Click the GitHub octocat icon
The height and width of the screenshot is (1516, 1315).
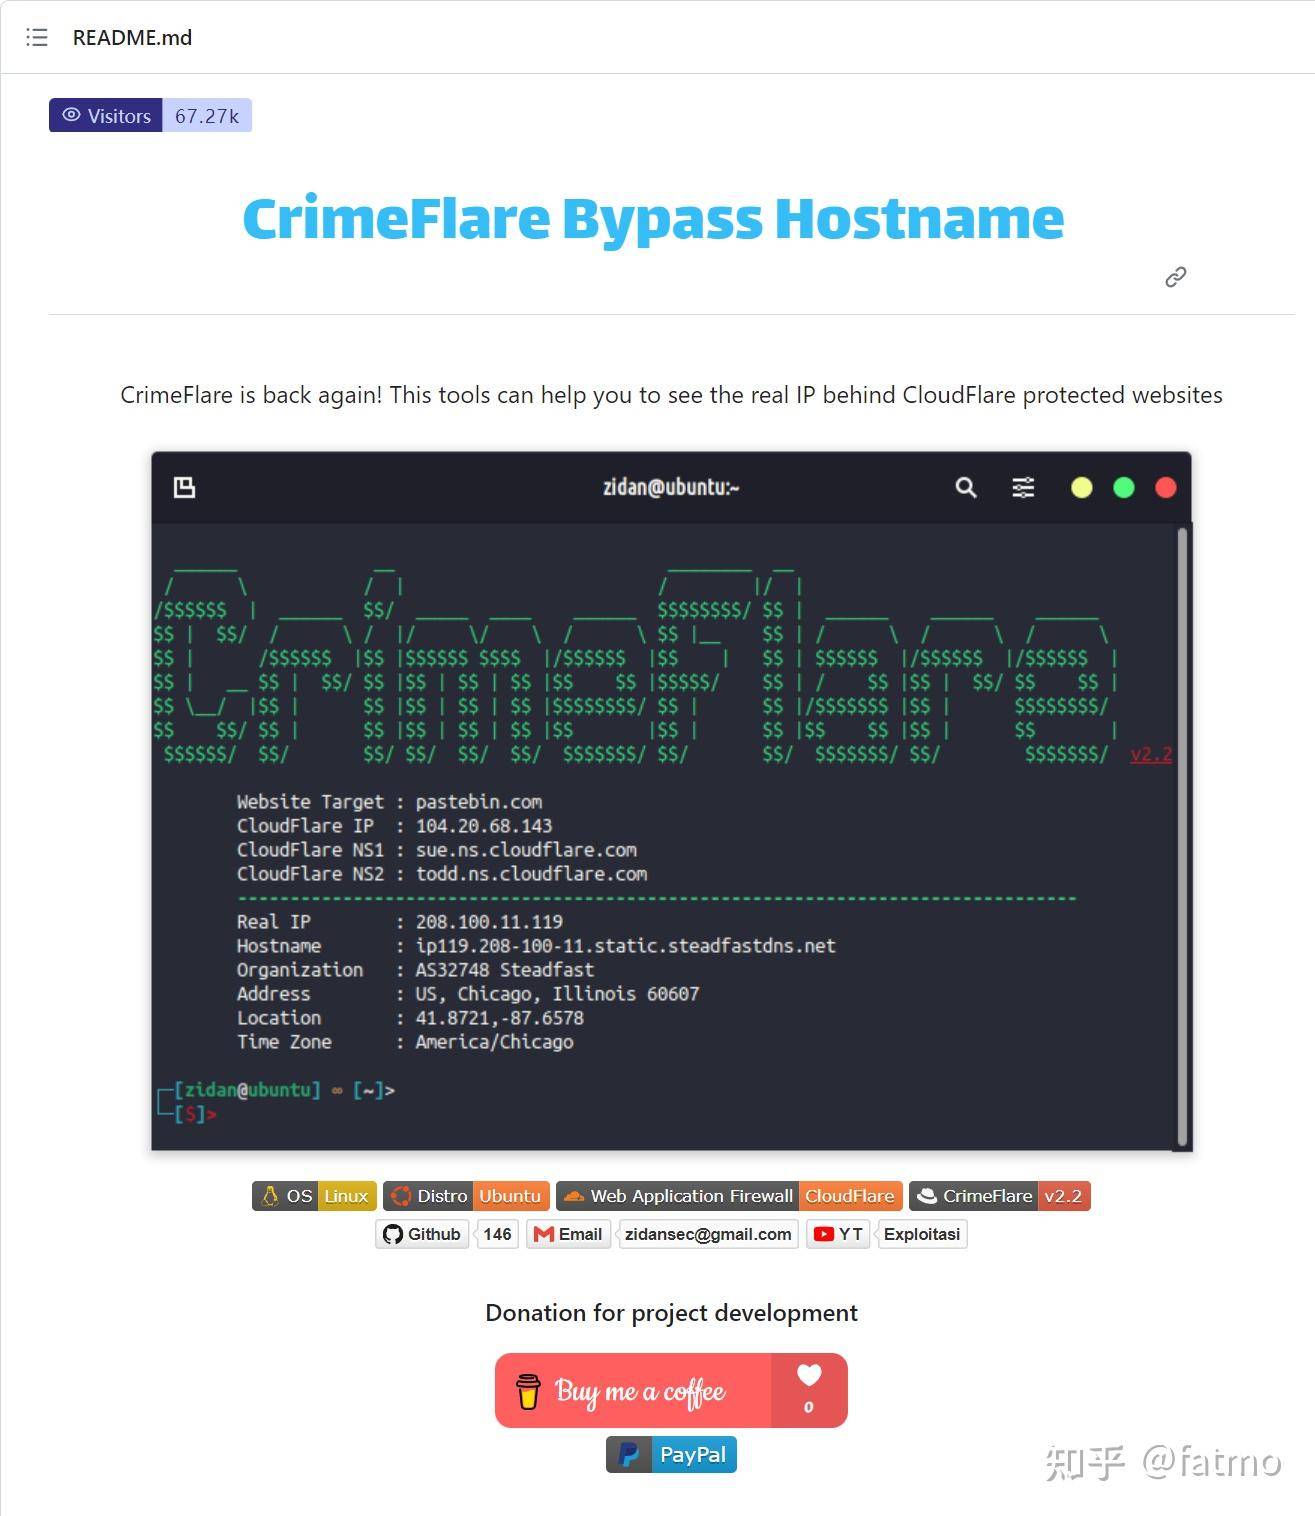pyautogui.click(x=393, y=1234)
